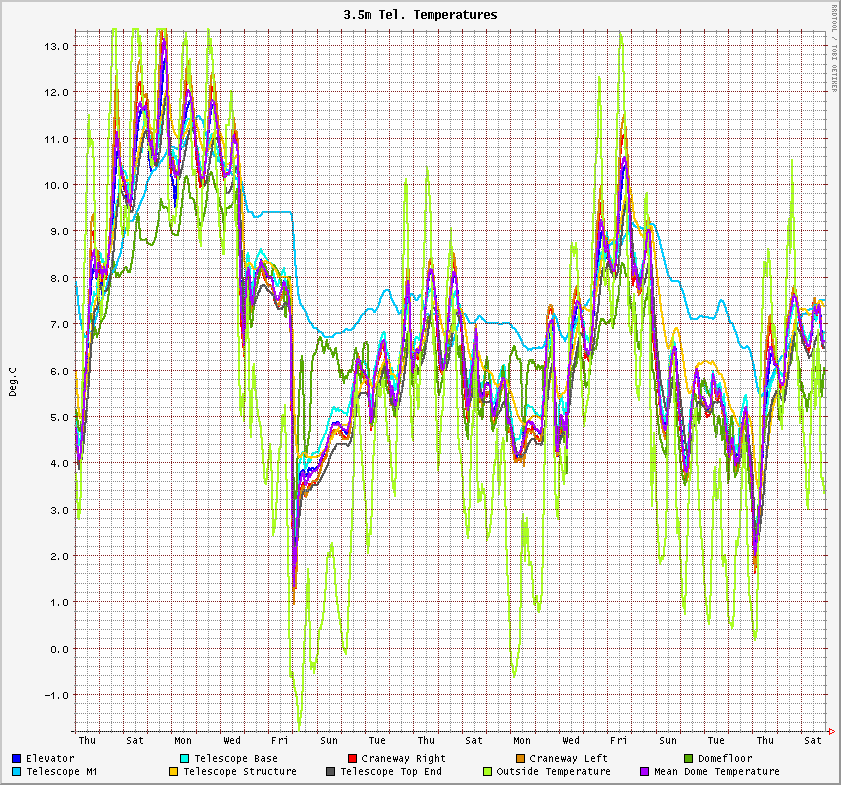841x785 pixels.
Task: Click the RRDTOOL watermark text on right edge
Action: [833, 48]
